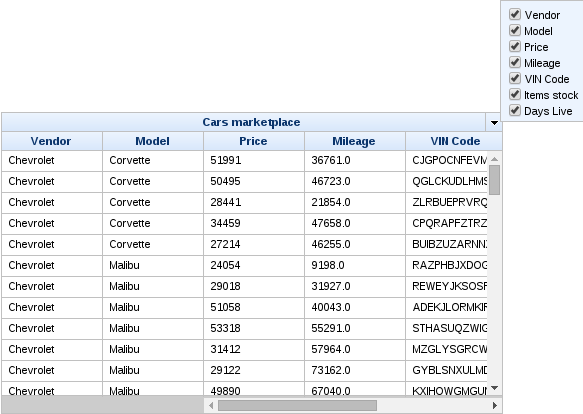Click the Cars marketplace table title
The width and height of the screenshot is (583, 414).
point(251,122)
